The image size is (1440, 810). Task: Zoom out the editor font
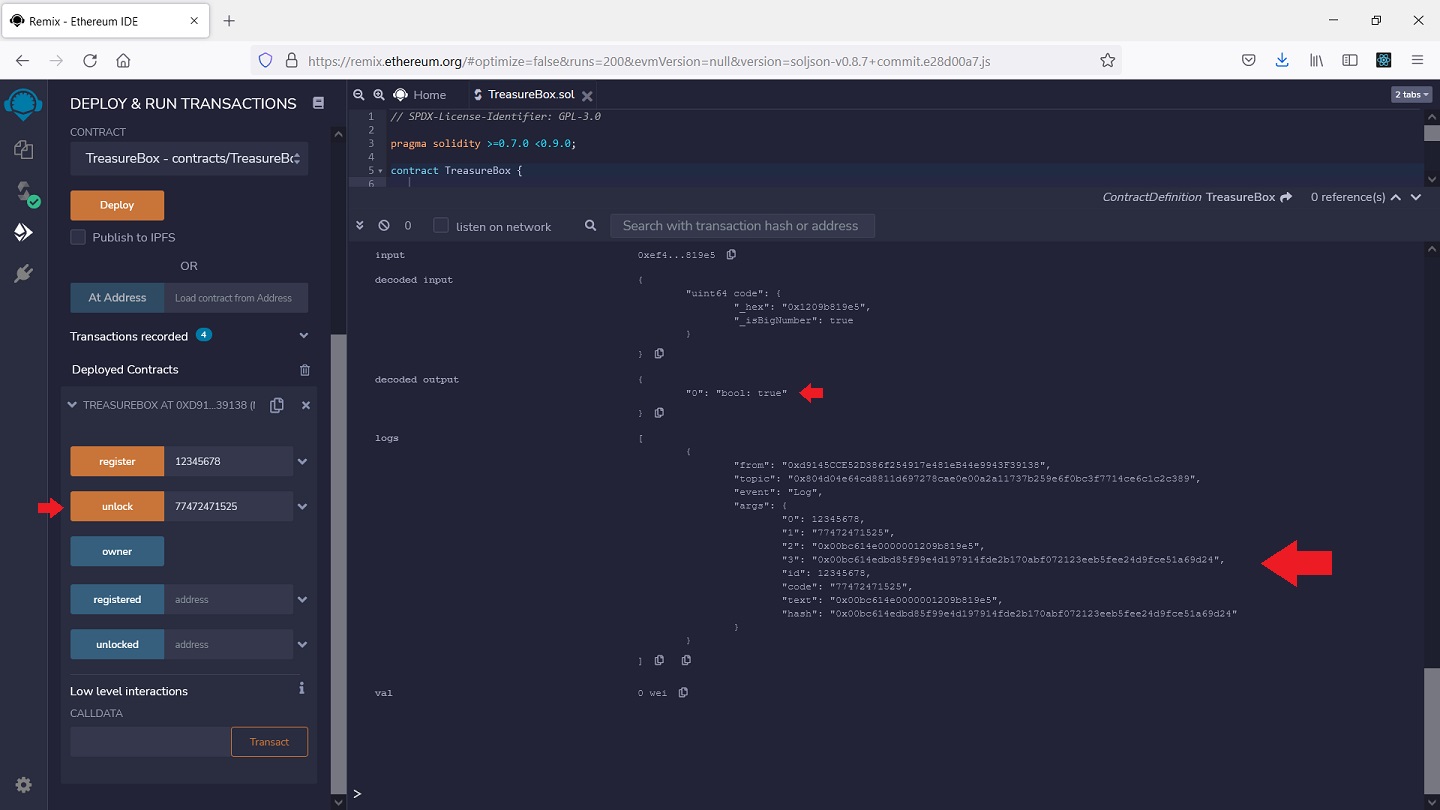(x=360, y=95)
